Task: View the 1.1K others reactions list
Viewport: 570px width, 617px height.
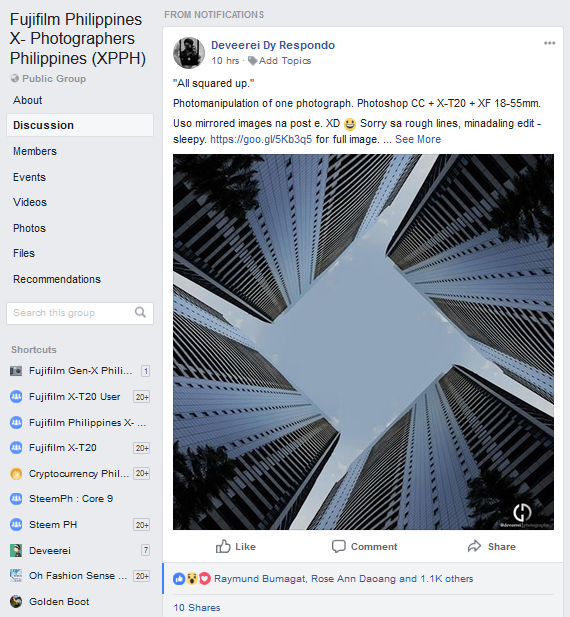Action: click(446, 578)
